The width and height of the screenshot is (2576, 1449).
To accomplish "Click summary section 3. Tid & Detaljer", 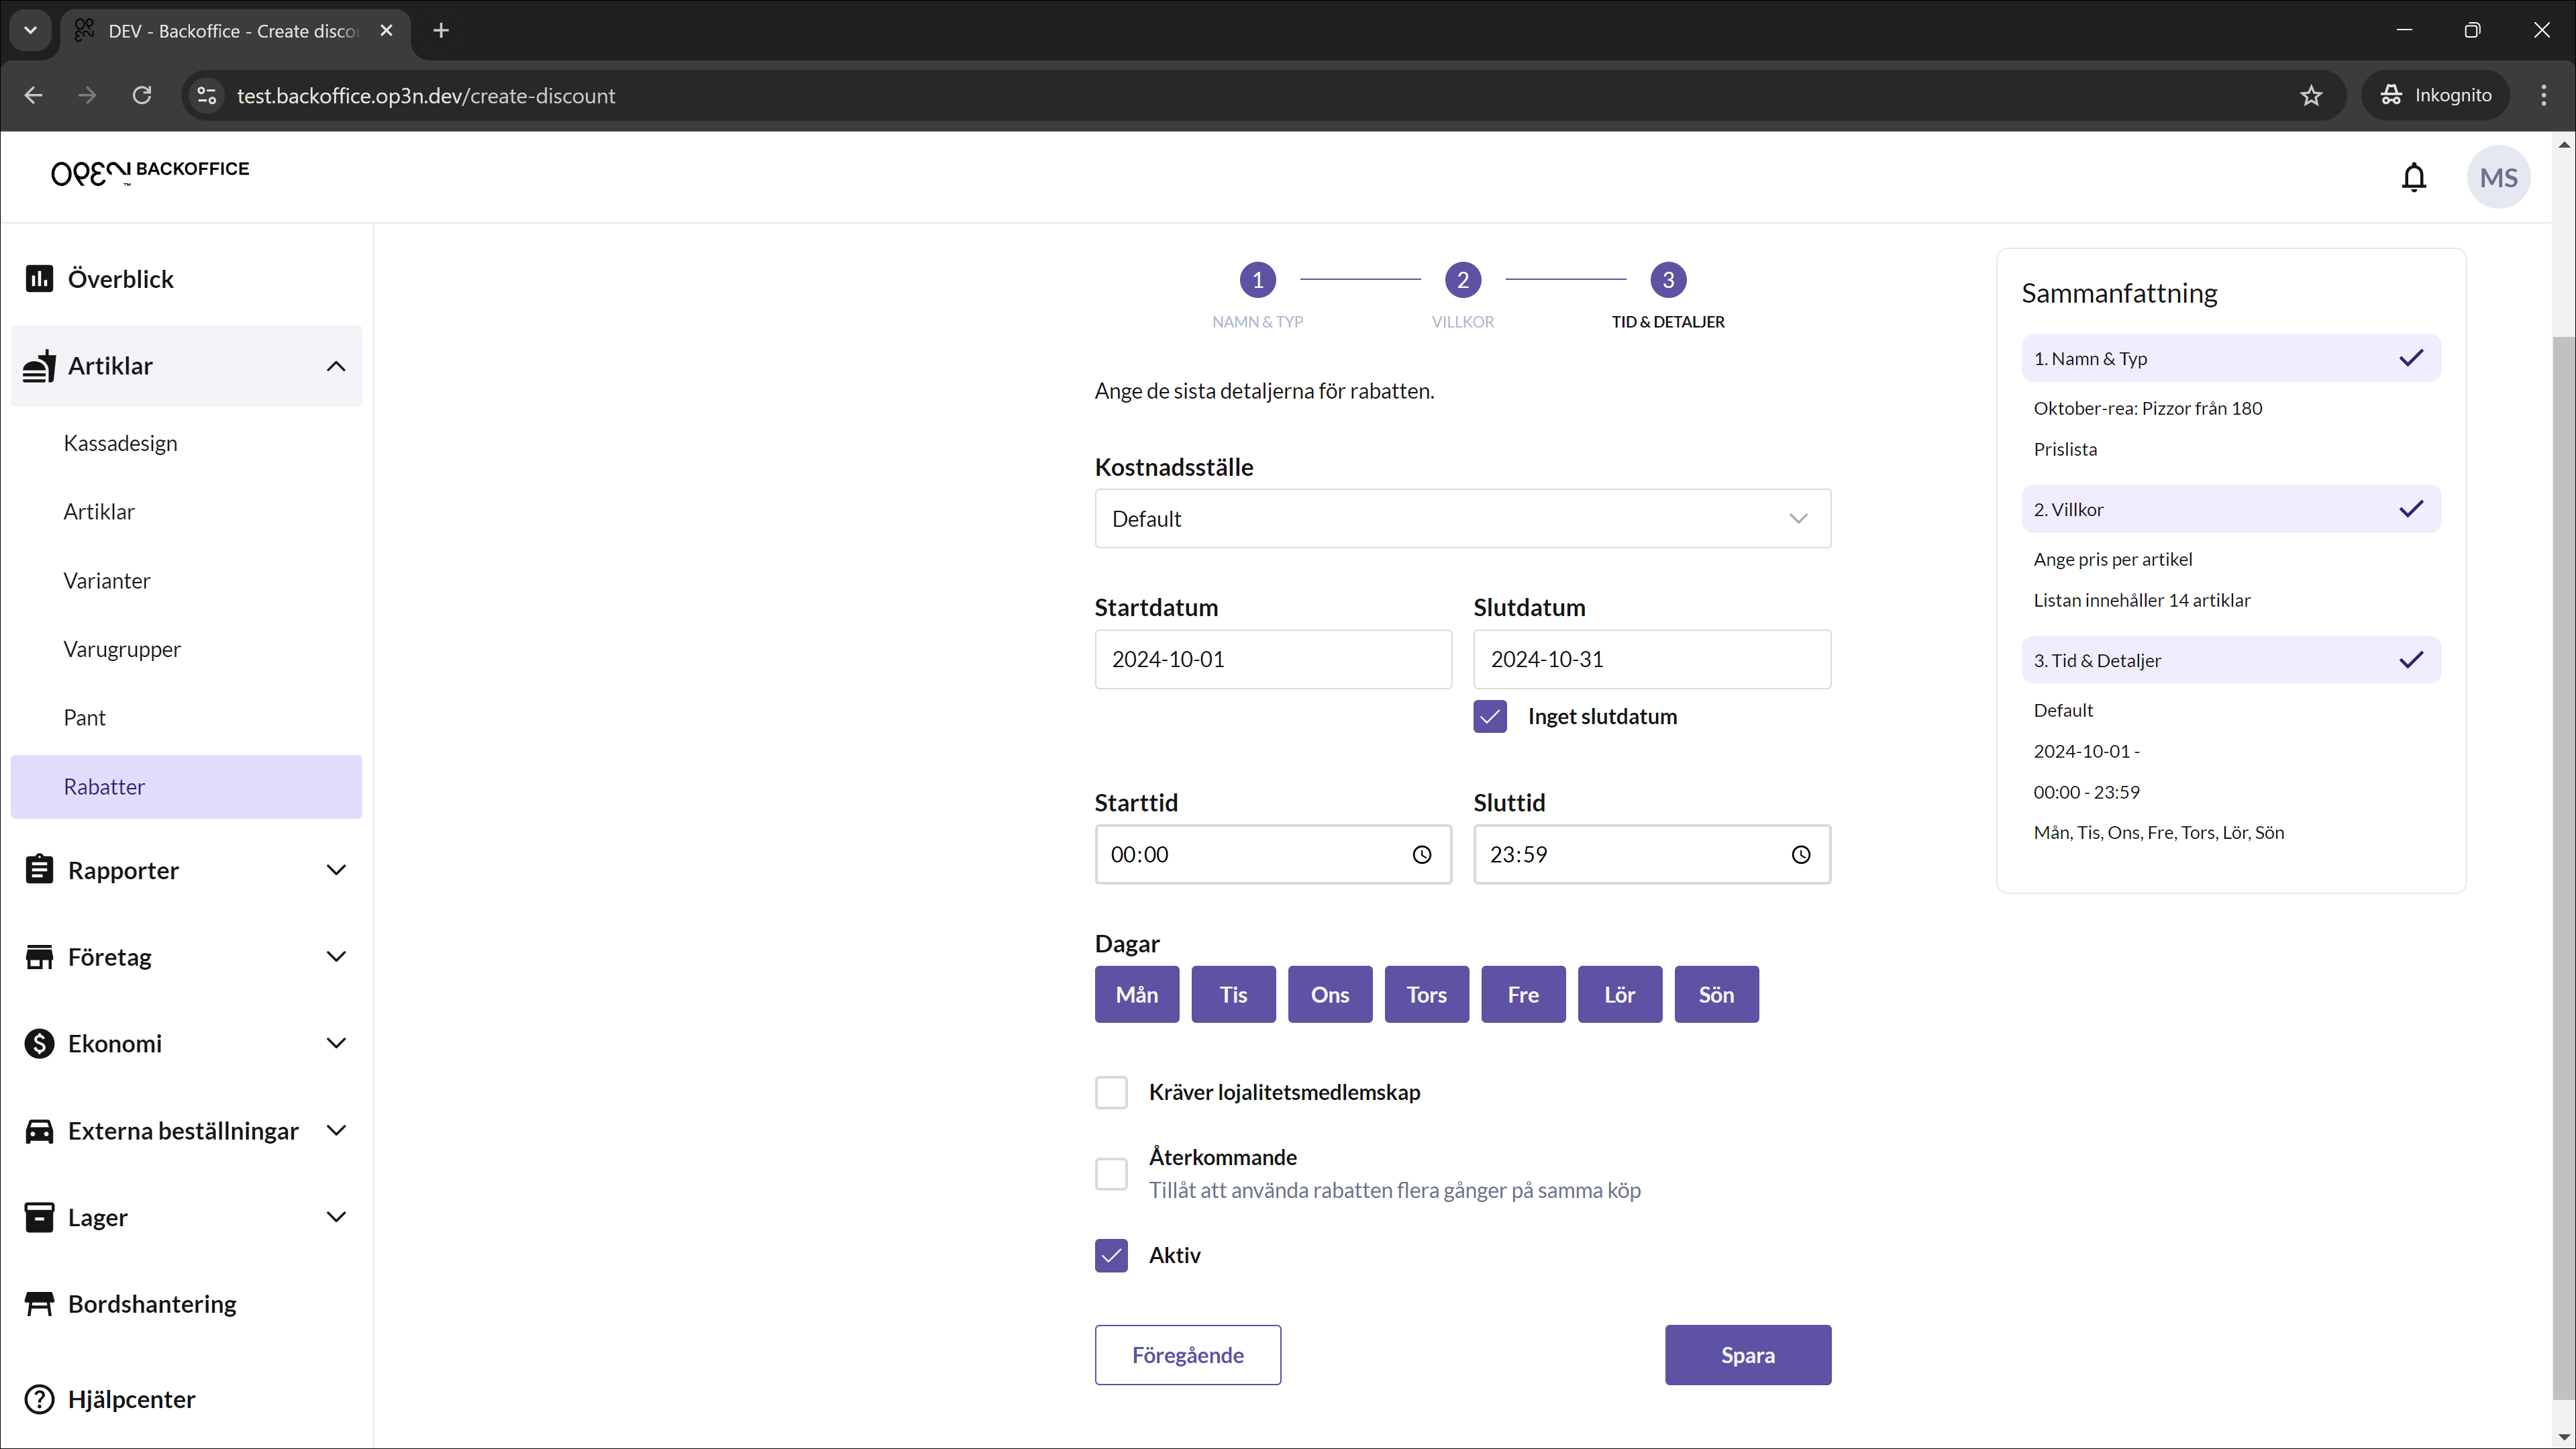I will (x=2230, y=660).
